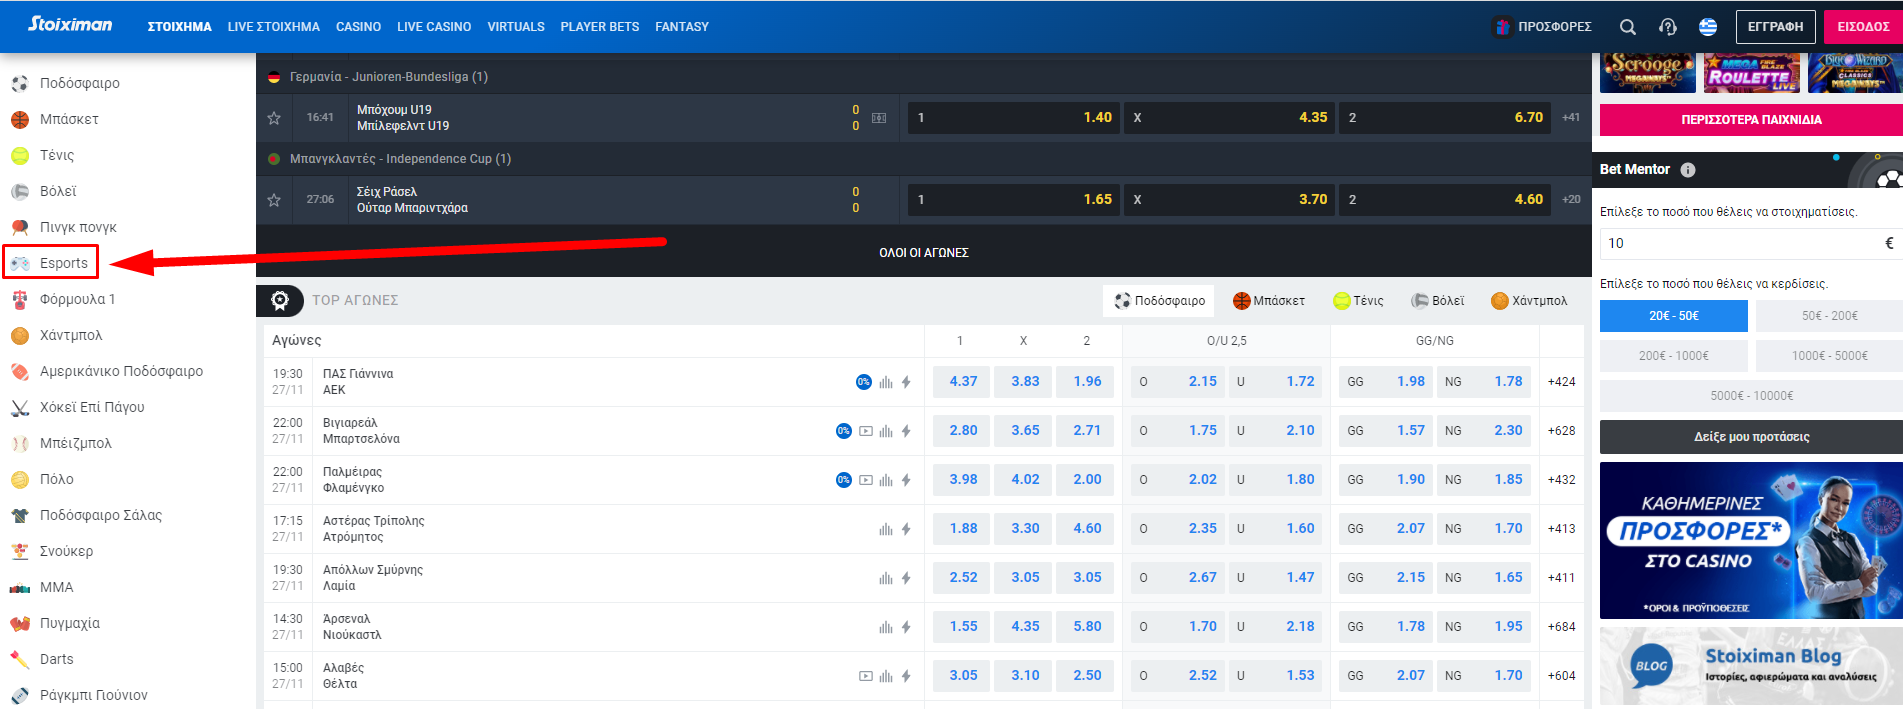Image resolution: width=1903 pixels, height=709 pixels.
Task: Click the soccer ball icon beside Ποδόσφαιρο in sidebar
Action: 20,83
